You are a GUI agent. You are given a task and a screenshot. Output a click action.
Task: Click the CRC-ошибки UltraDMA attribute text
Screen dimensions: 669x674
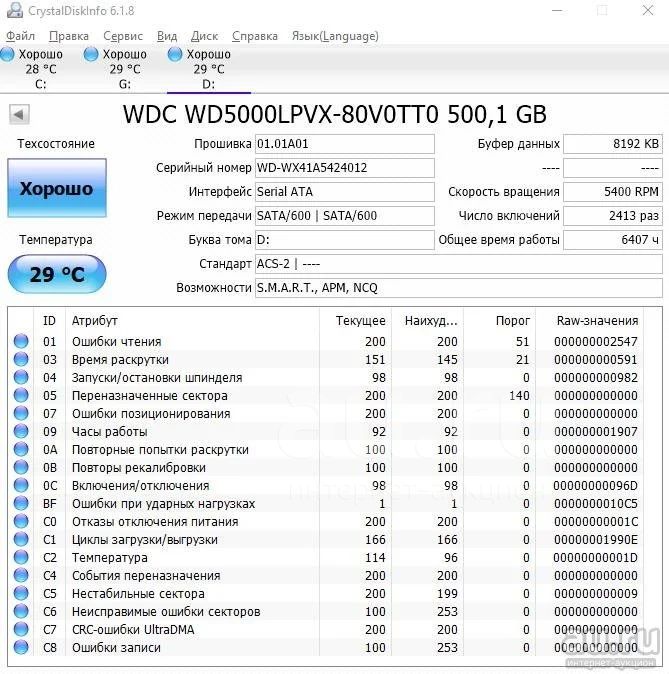[133, 630]
